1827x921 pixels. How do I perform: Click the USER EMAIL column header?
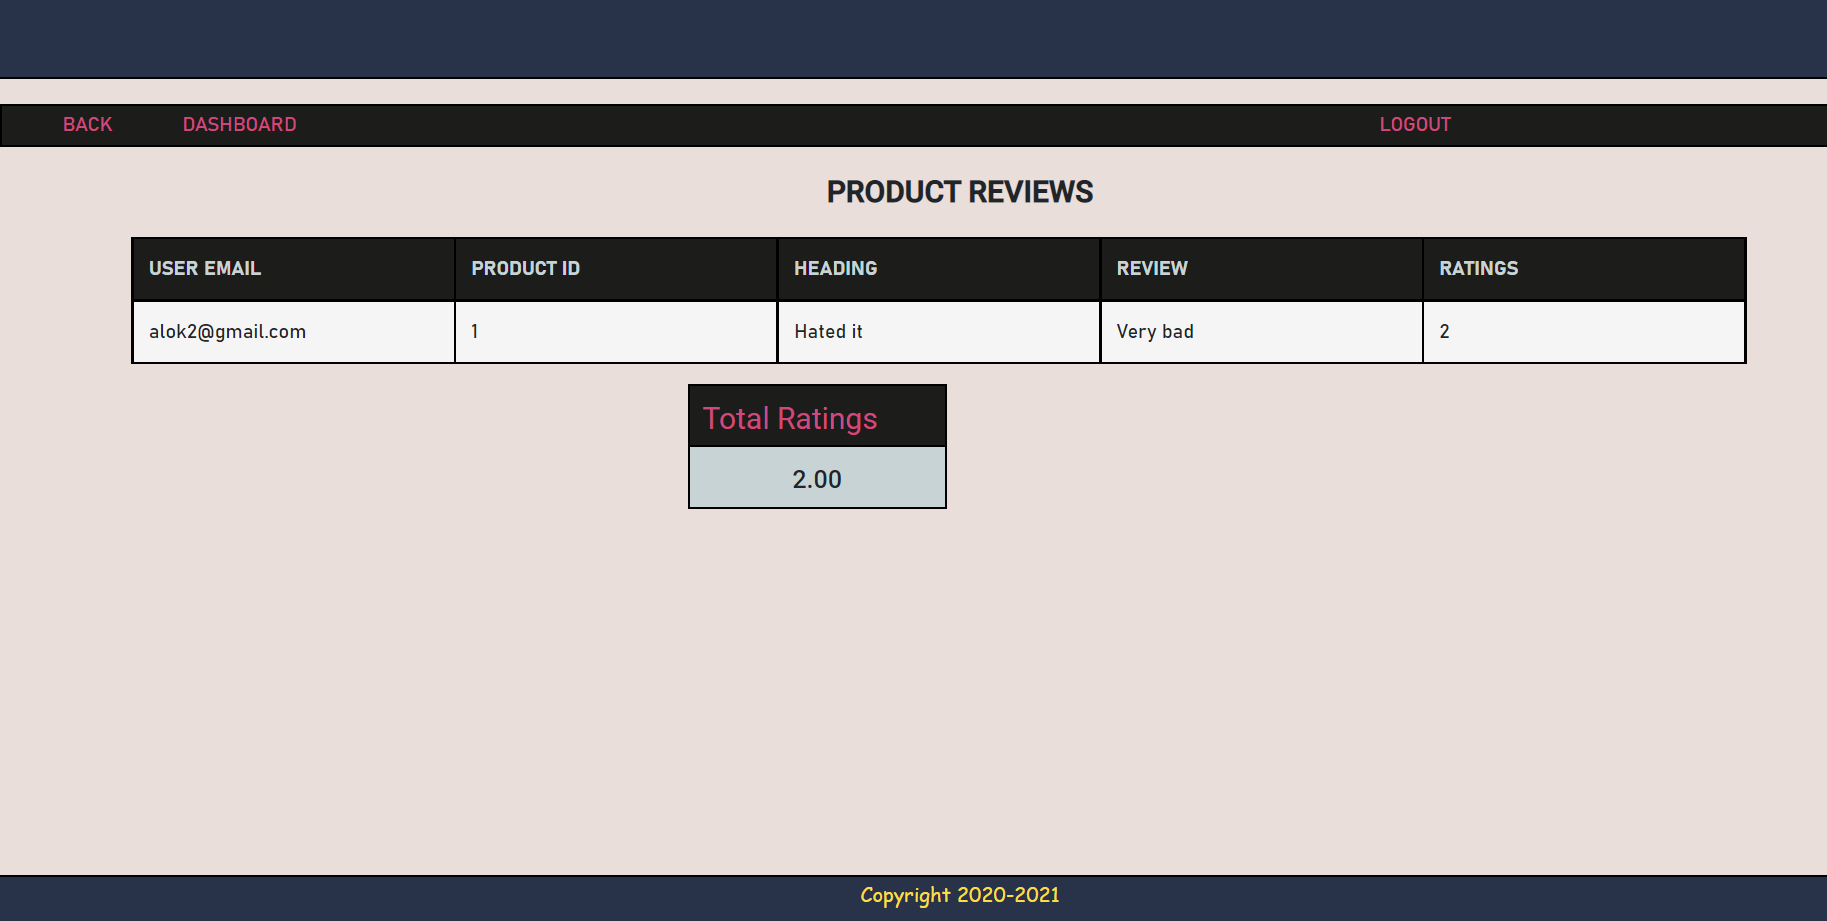294,269
